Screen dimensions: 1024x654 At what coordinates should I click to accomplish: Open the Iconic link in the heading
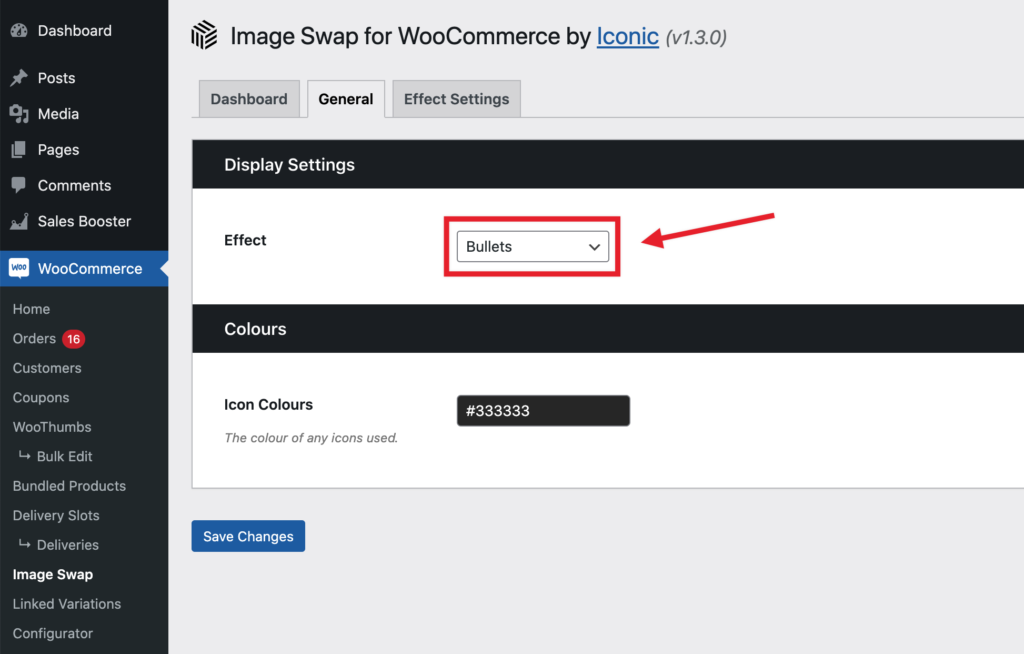[x=628, y=36]
